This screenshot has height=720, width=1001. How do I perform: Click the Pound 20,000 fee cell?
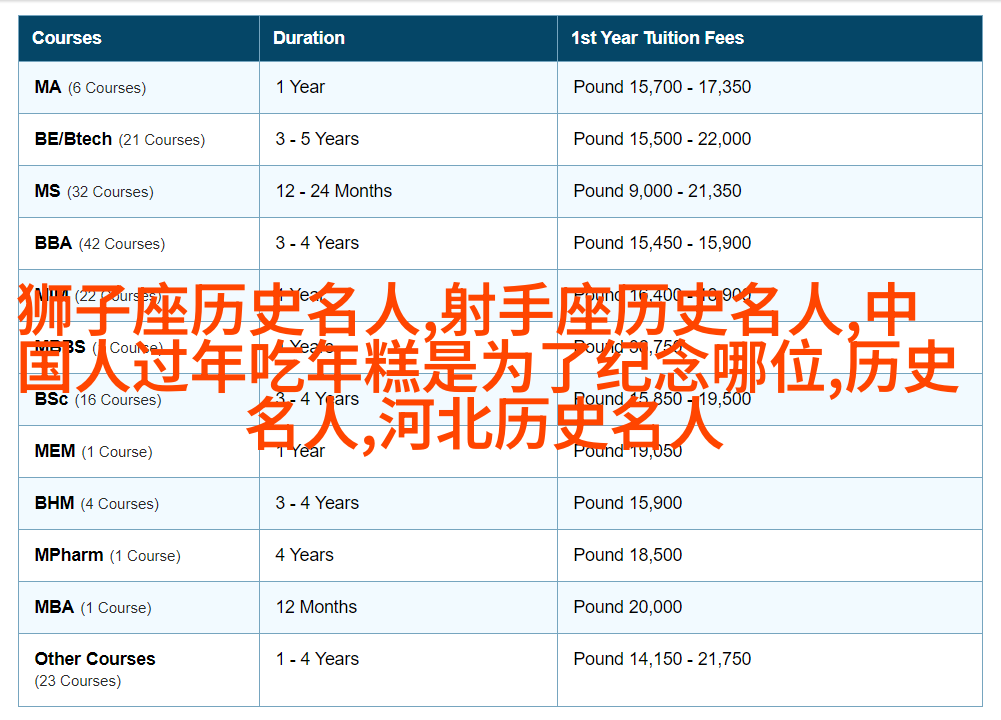(x=628, y=607)
